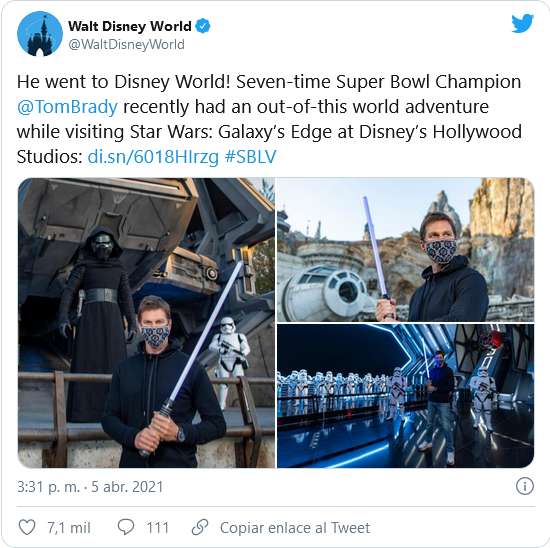This screenshot has width=550, height=548.
Task: Open the @TomBrady mention link
Action: 67,107
